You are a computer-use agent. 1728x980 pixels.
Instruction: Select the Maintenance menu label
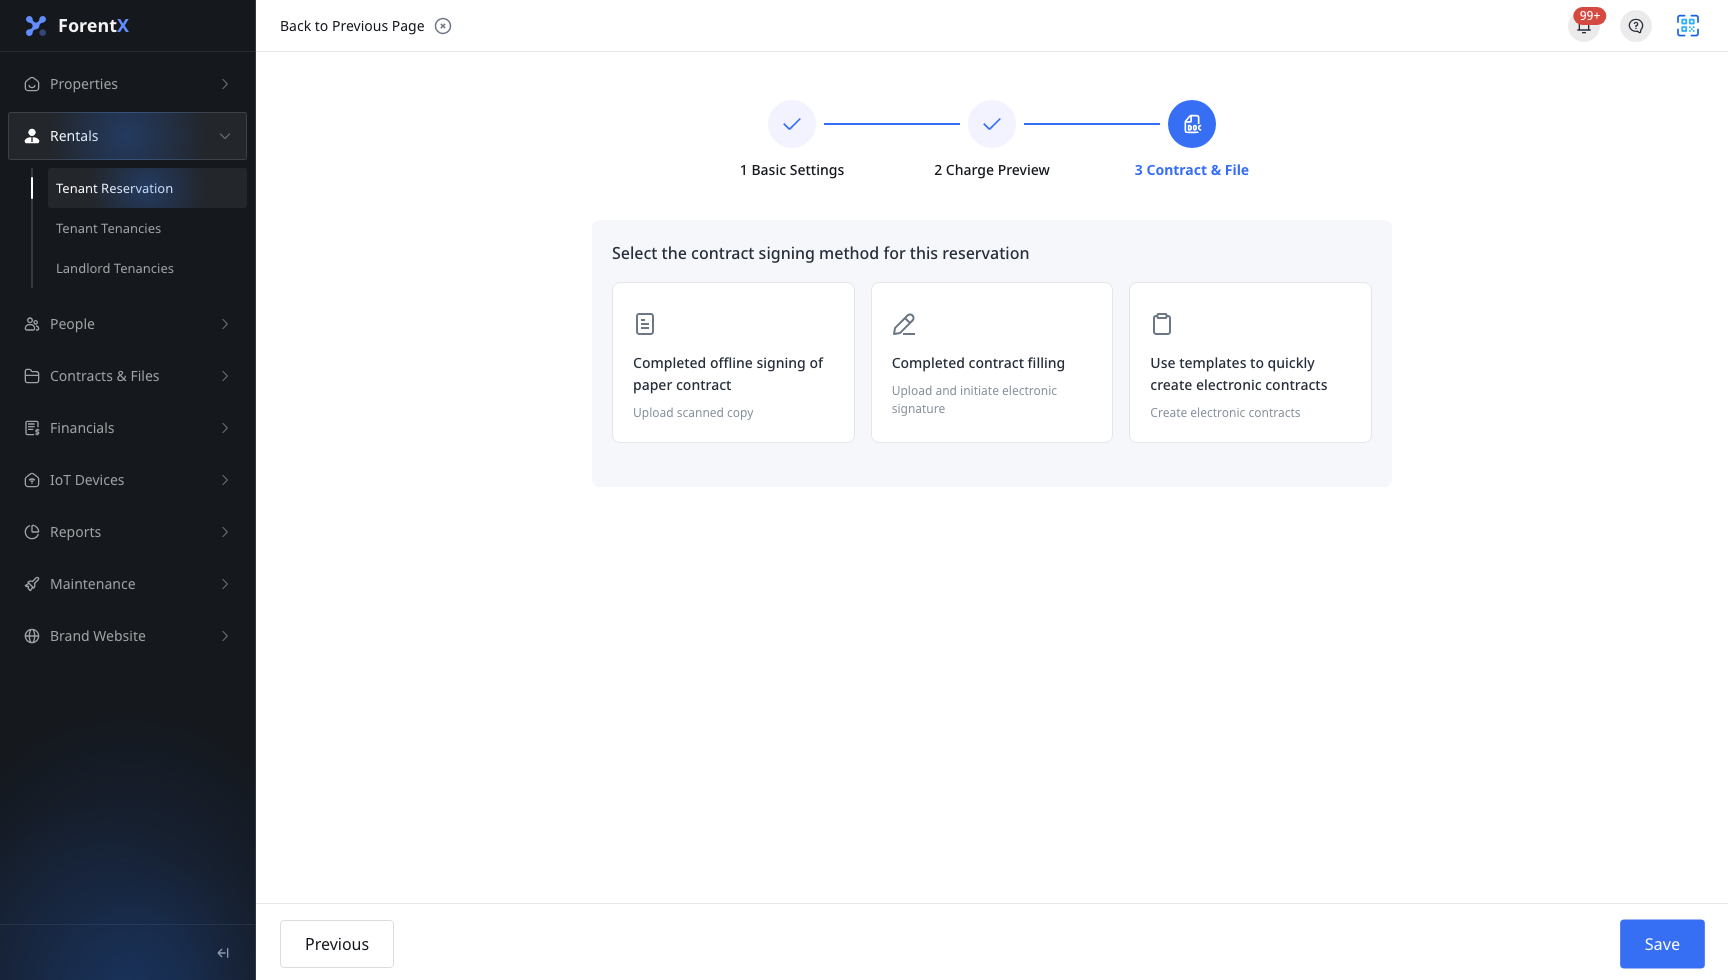coord(93,584)
